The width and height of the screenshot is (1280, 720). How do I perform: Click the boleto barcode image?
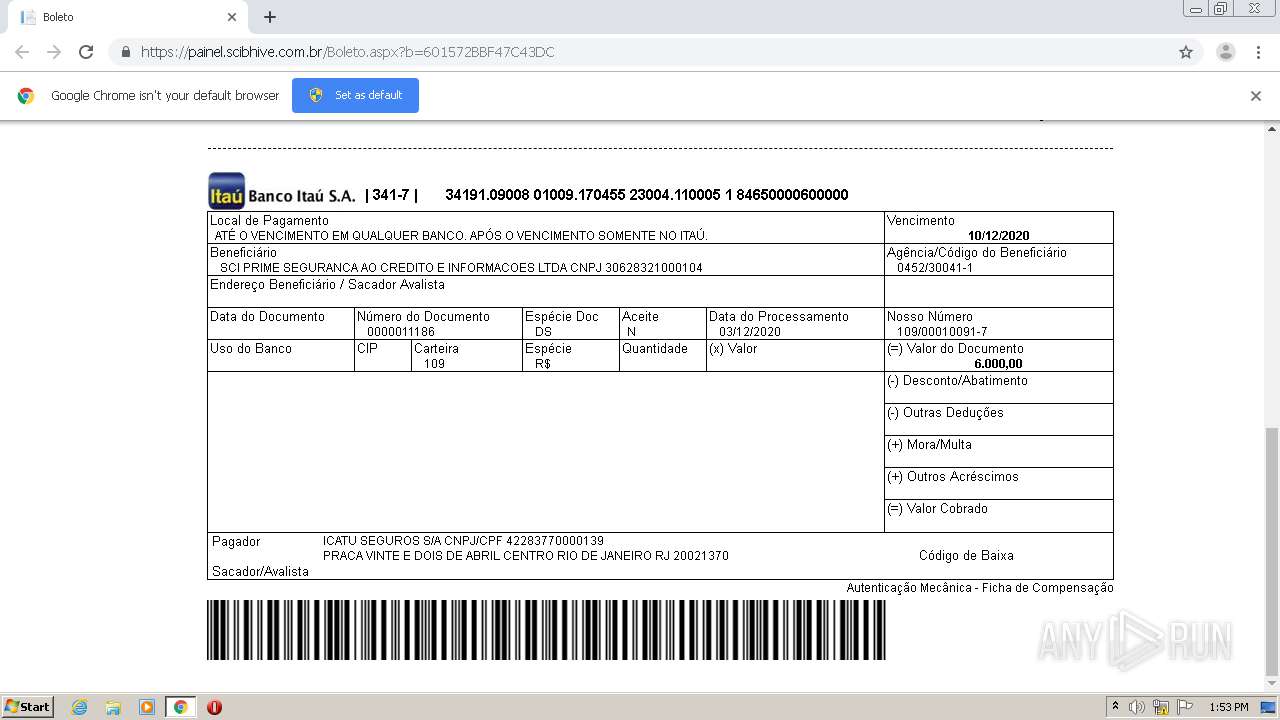click(546, 630)
